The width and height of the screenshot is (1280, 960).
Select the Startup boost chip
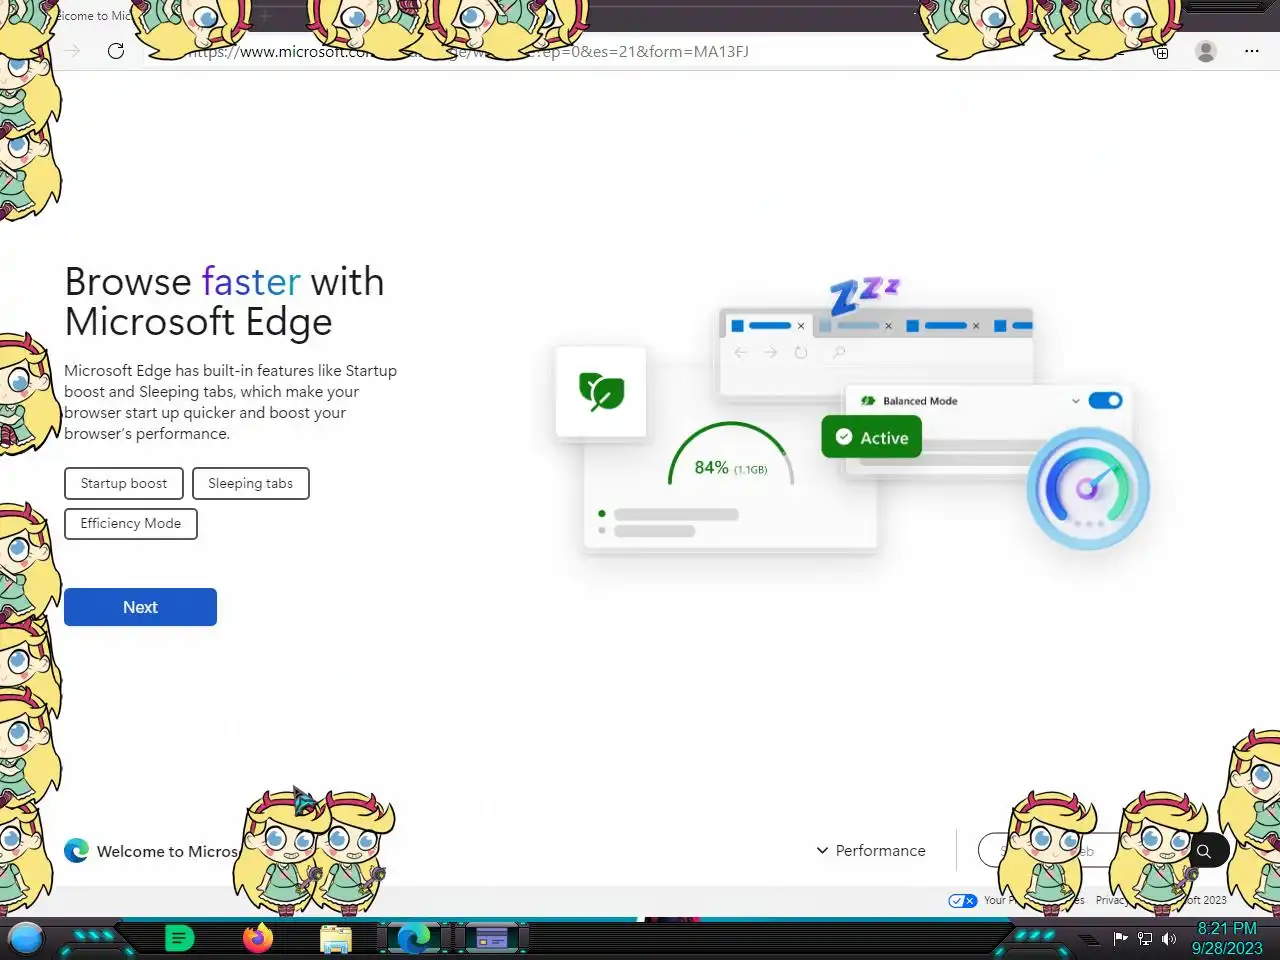click(124, 483)
